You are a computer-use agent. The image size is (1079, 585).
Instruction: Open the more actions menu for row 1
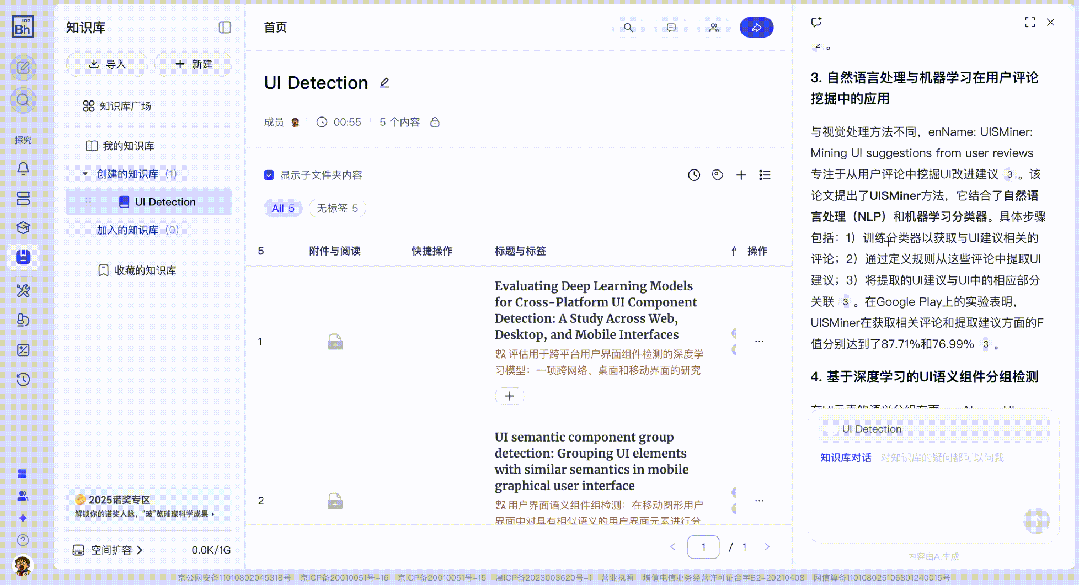tap(759, 342)
